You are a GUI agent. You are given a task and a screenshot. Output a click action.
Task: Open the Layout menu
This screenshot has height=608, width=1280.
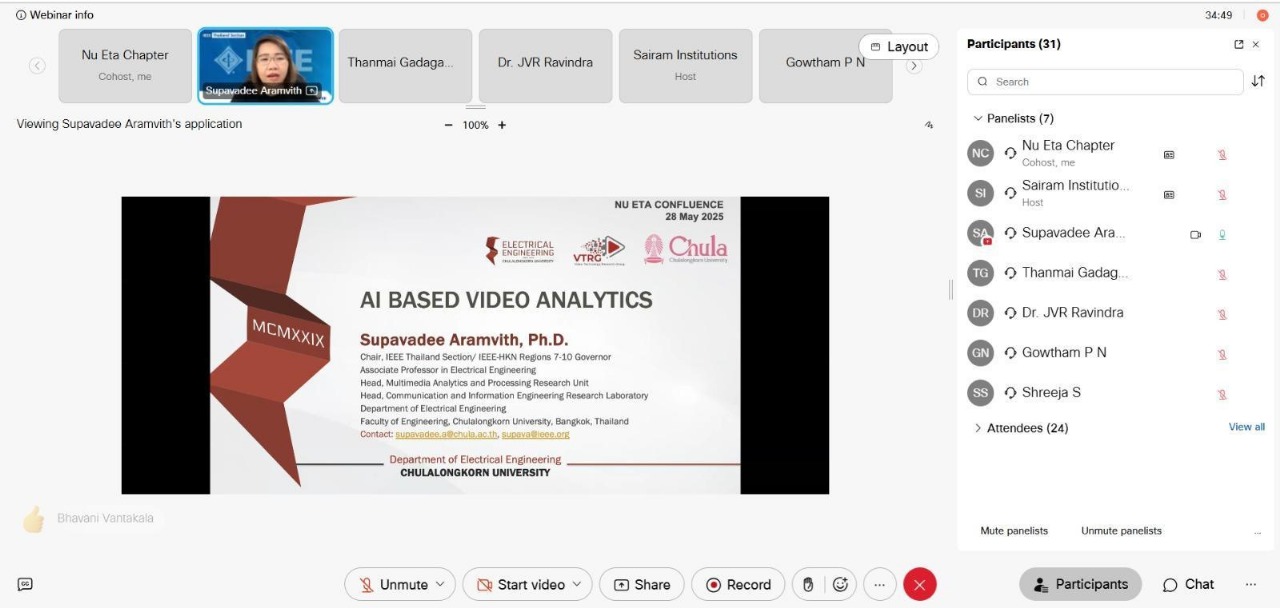[x=898, y=47]
